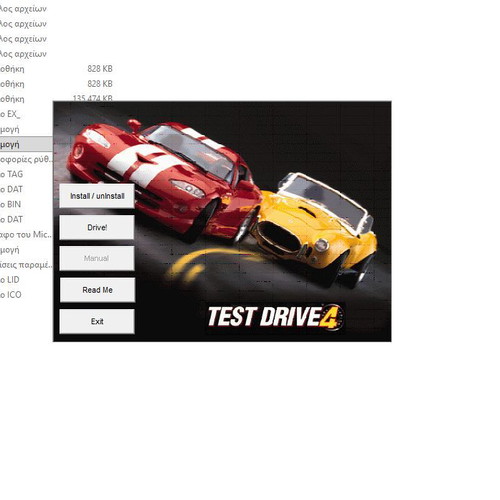Select the row reading 'αφο του Mic..'
This screenshot has width=500, height=500.
[x=26, y=234]
